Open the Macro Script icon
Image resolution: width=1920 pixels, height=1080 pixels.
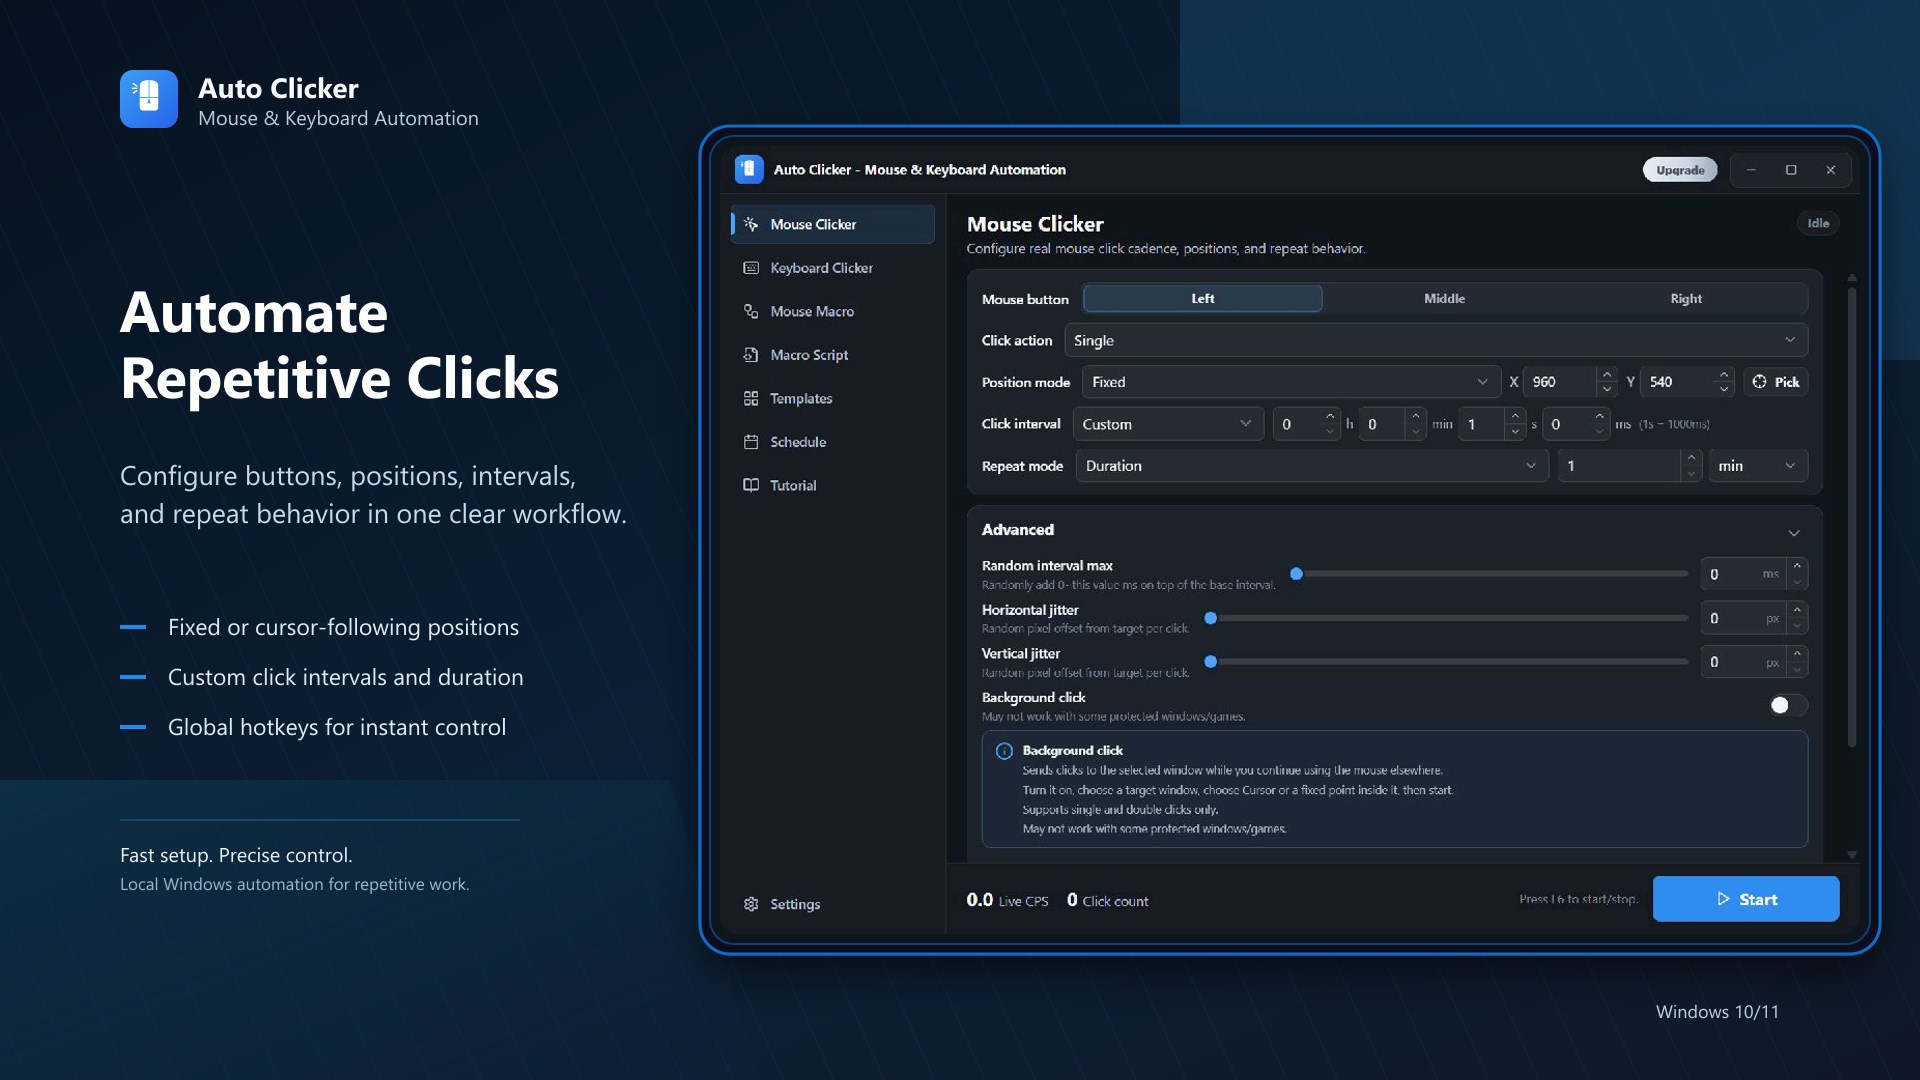click(x=751, y=355)
